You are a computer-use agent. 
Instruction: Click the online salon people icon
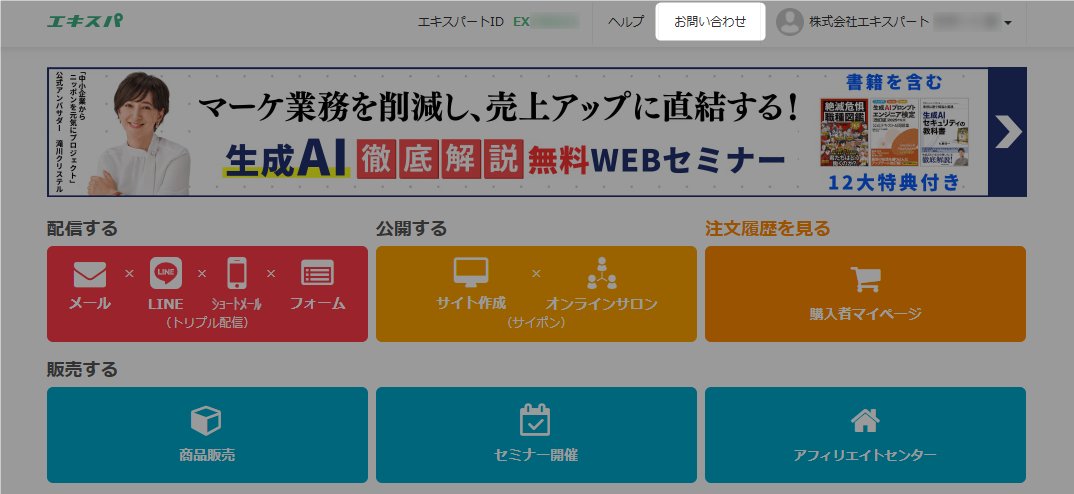pos(602,273)
